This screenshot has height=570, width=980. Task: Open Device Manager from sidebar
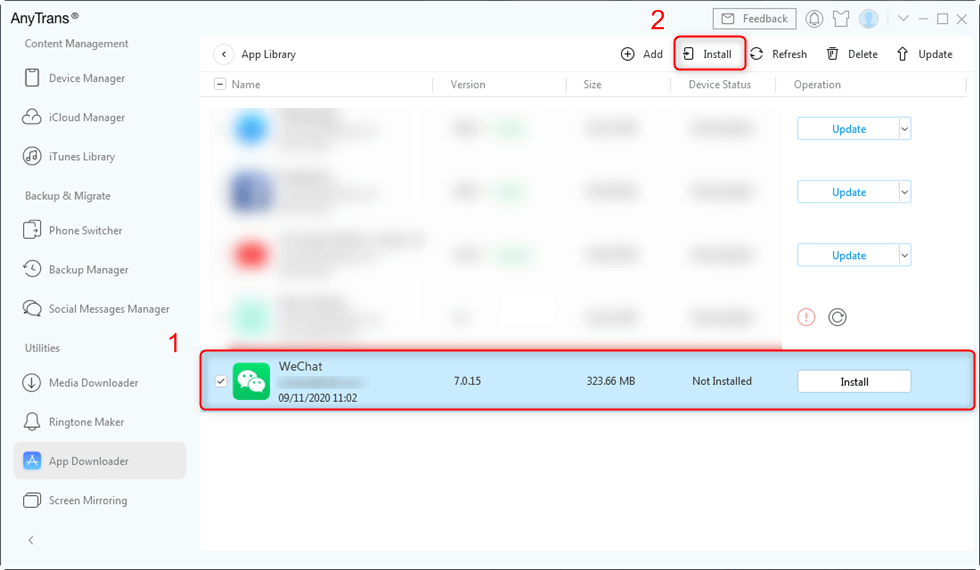click(74, 78)
